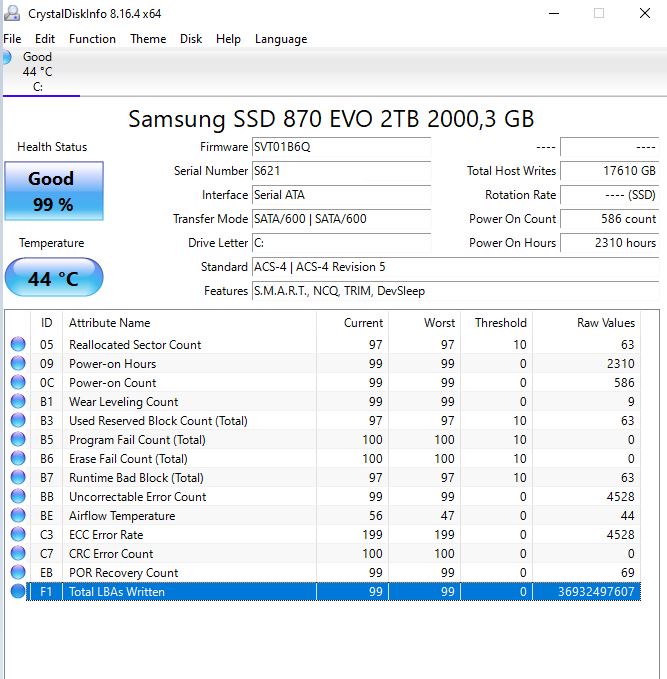Click the Program Fail Count (Total) name
Image resolution: width=667 pixels, height=679 pixels.
(x=137, y=440)
